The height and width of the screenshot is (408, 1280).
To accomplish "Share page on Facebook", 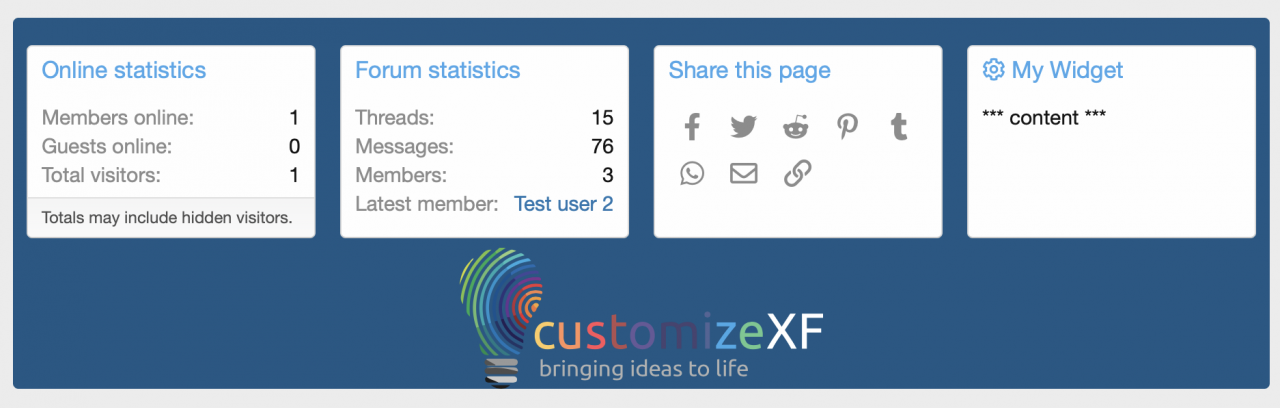I will pos(692,127).
